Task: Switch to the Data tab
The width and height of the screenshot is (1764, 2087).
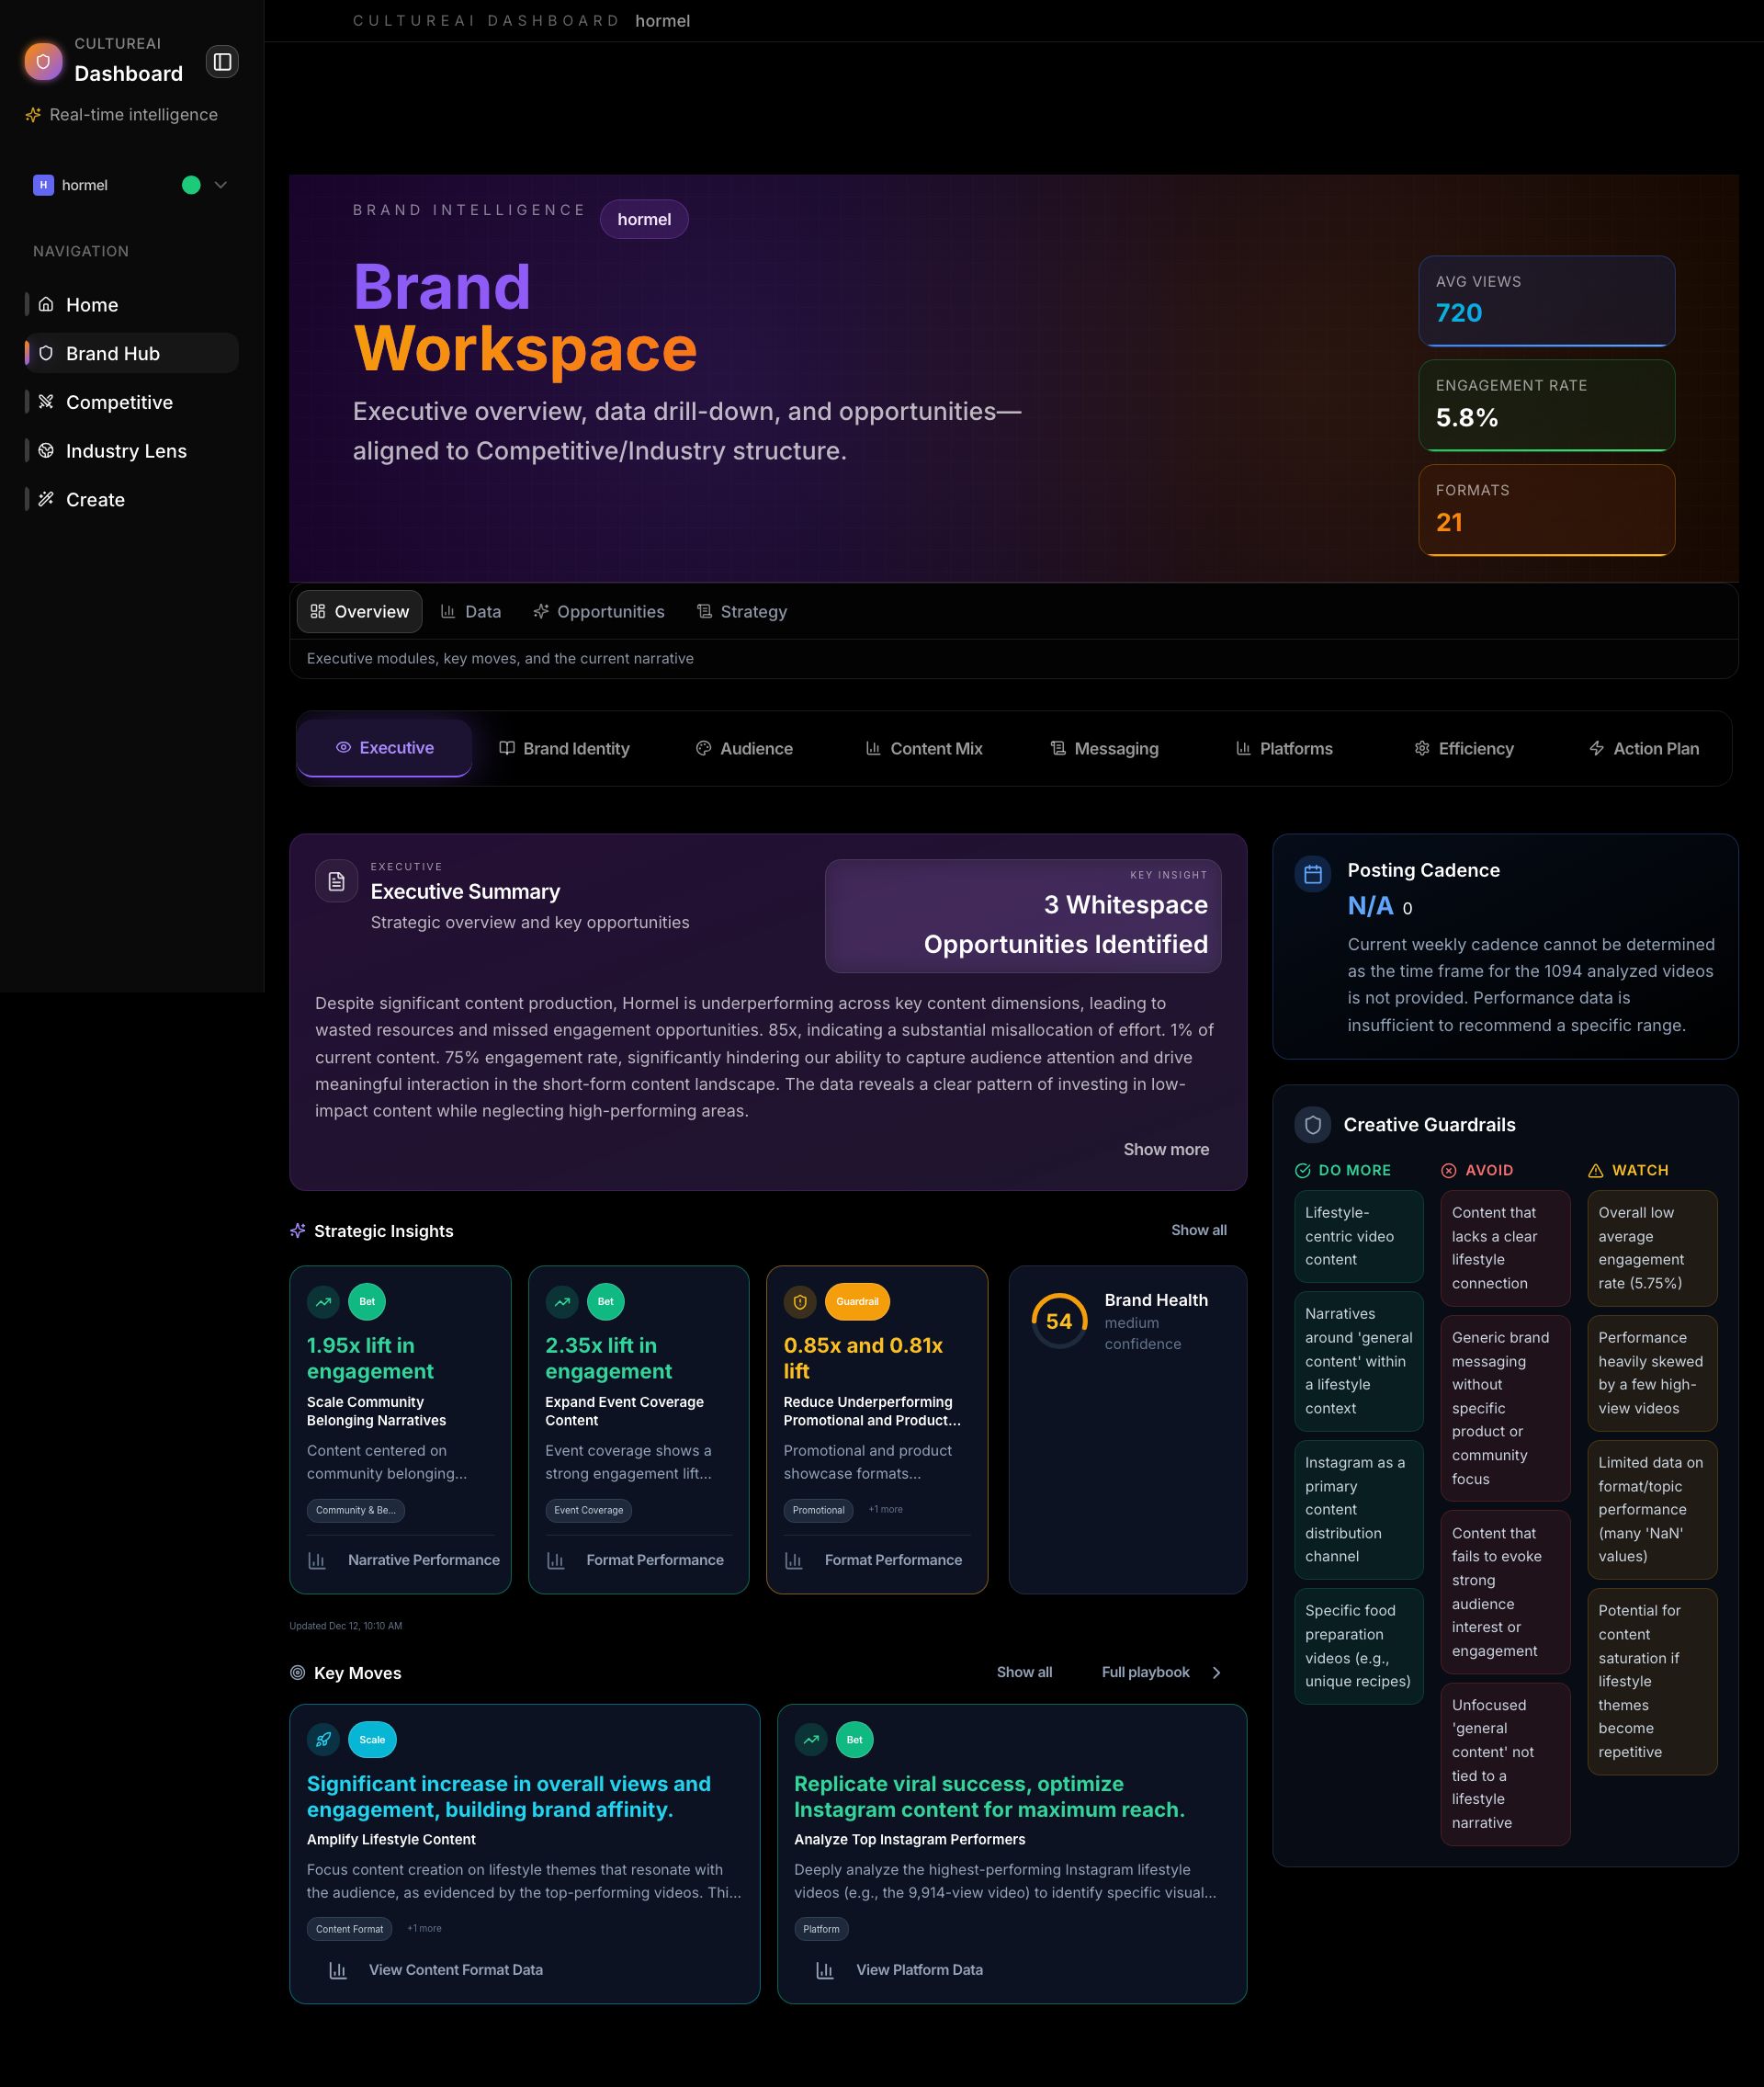Action: coord(470,611)
